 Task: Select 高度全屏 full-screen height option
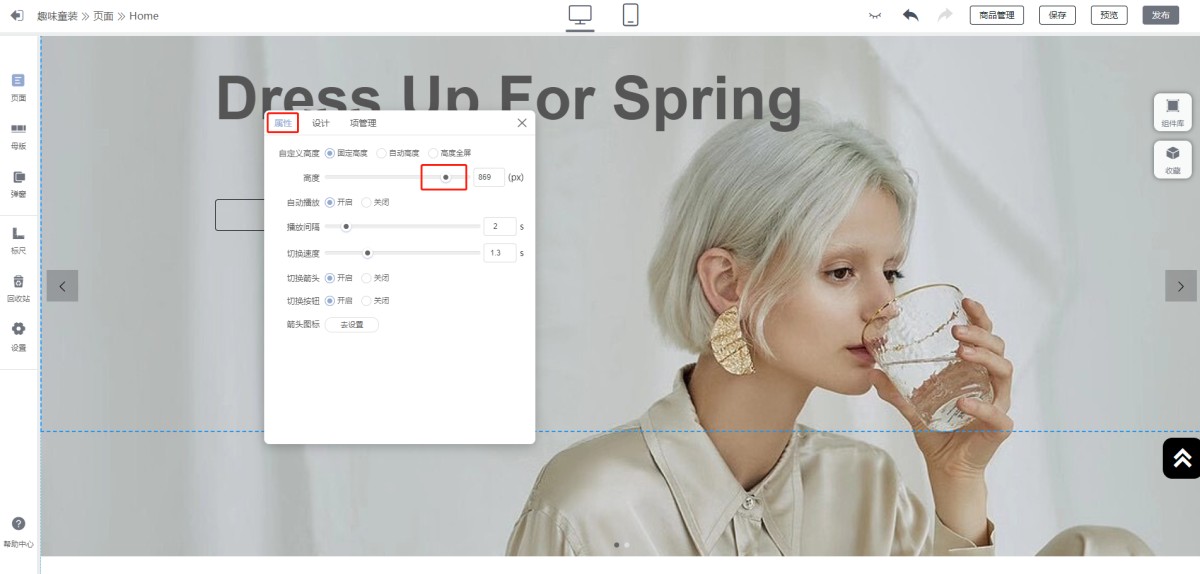click(x=433, y=153)
